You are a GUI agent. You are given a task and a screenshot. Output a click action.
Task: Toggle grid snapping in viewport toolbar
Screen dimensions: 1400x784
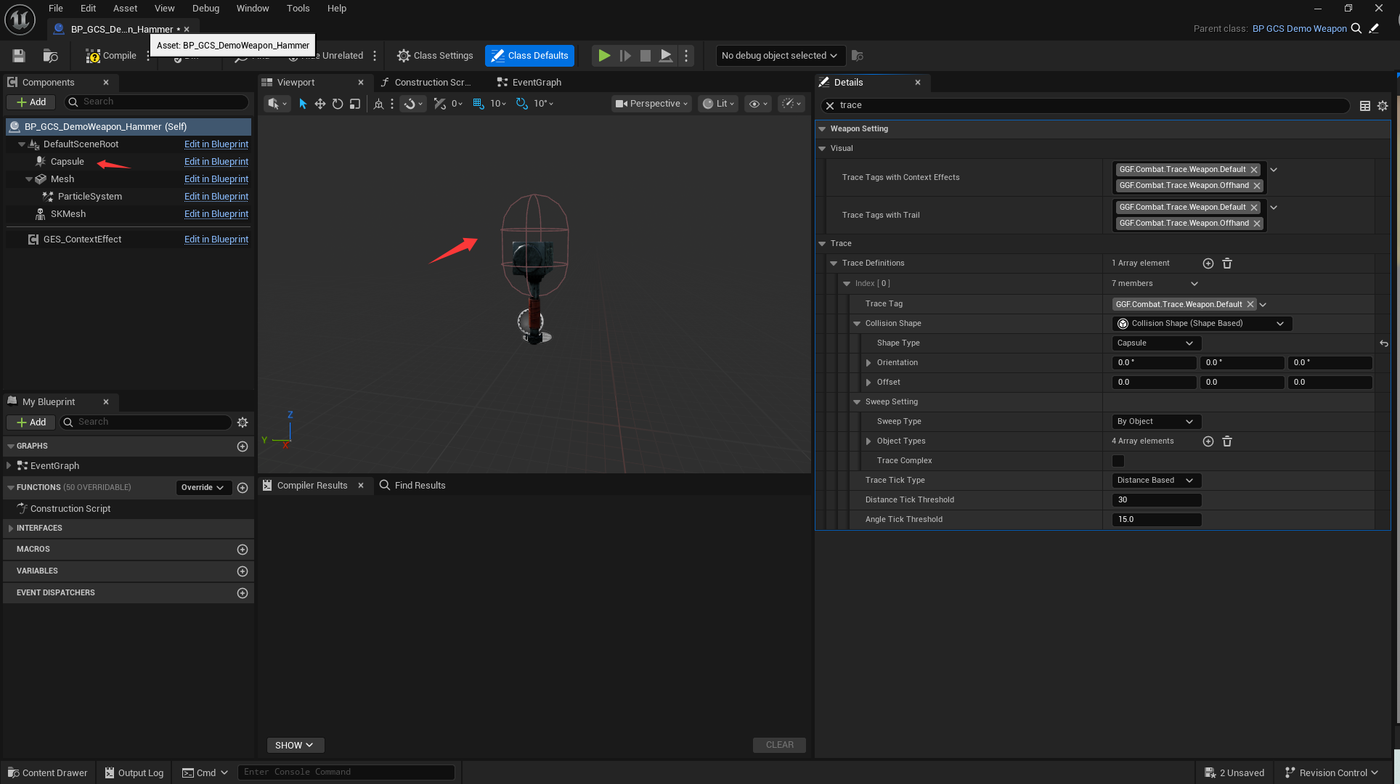pyautogui.click(x=480, y=104)
